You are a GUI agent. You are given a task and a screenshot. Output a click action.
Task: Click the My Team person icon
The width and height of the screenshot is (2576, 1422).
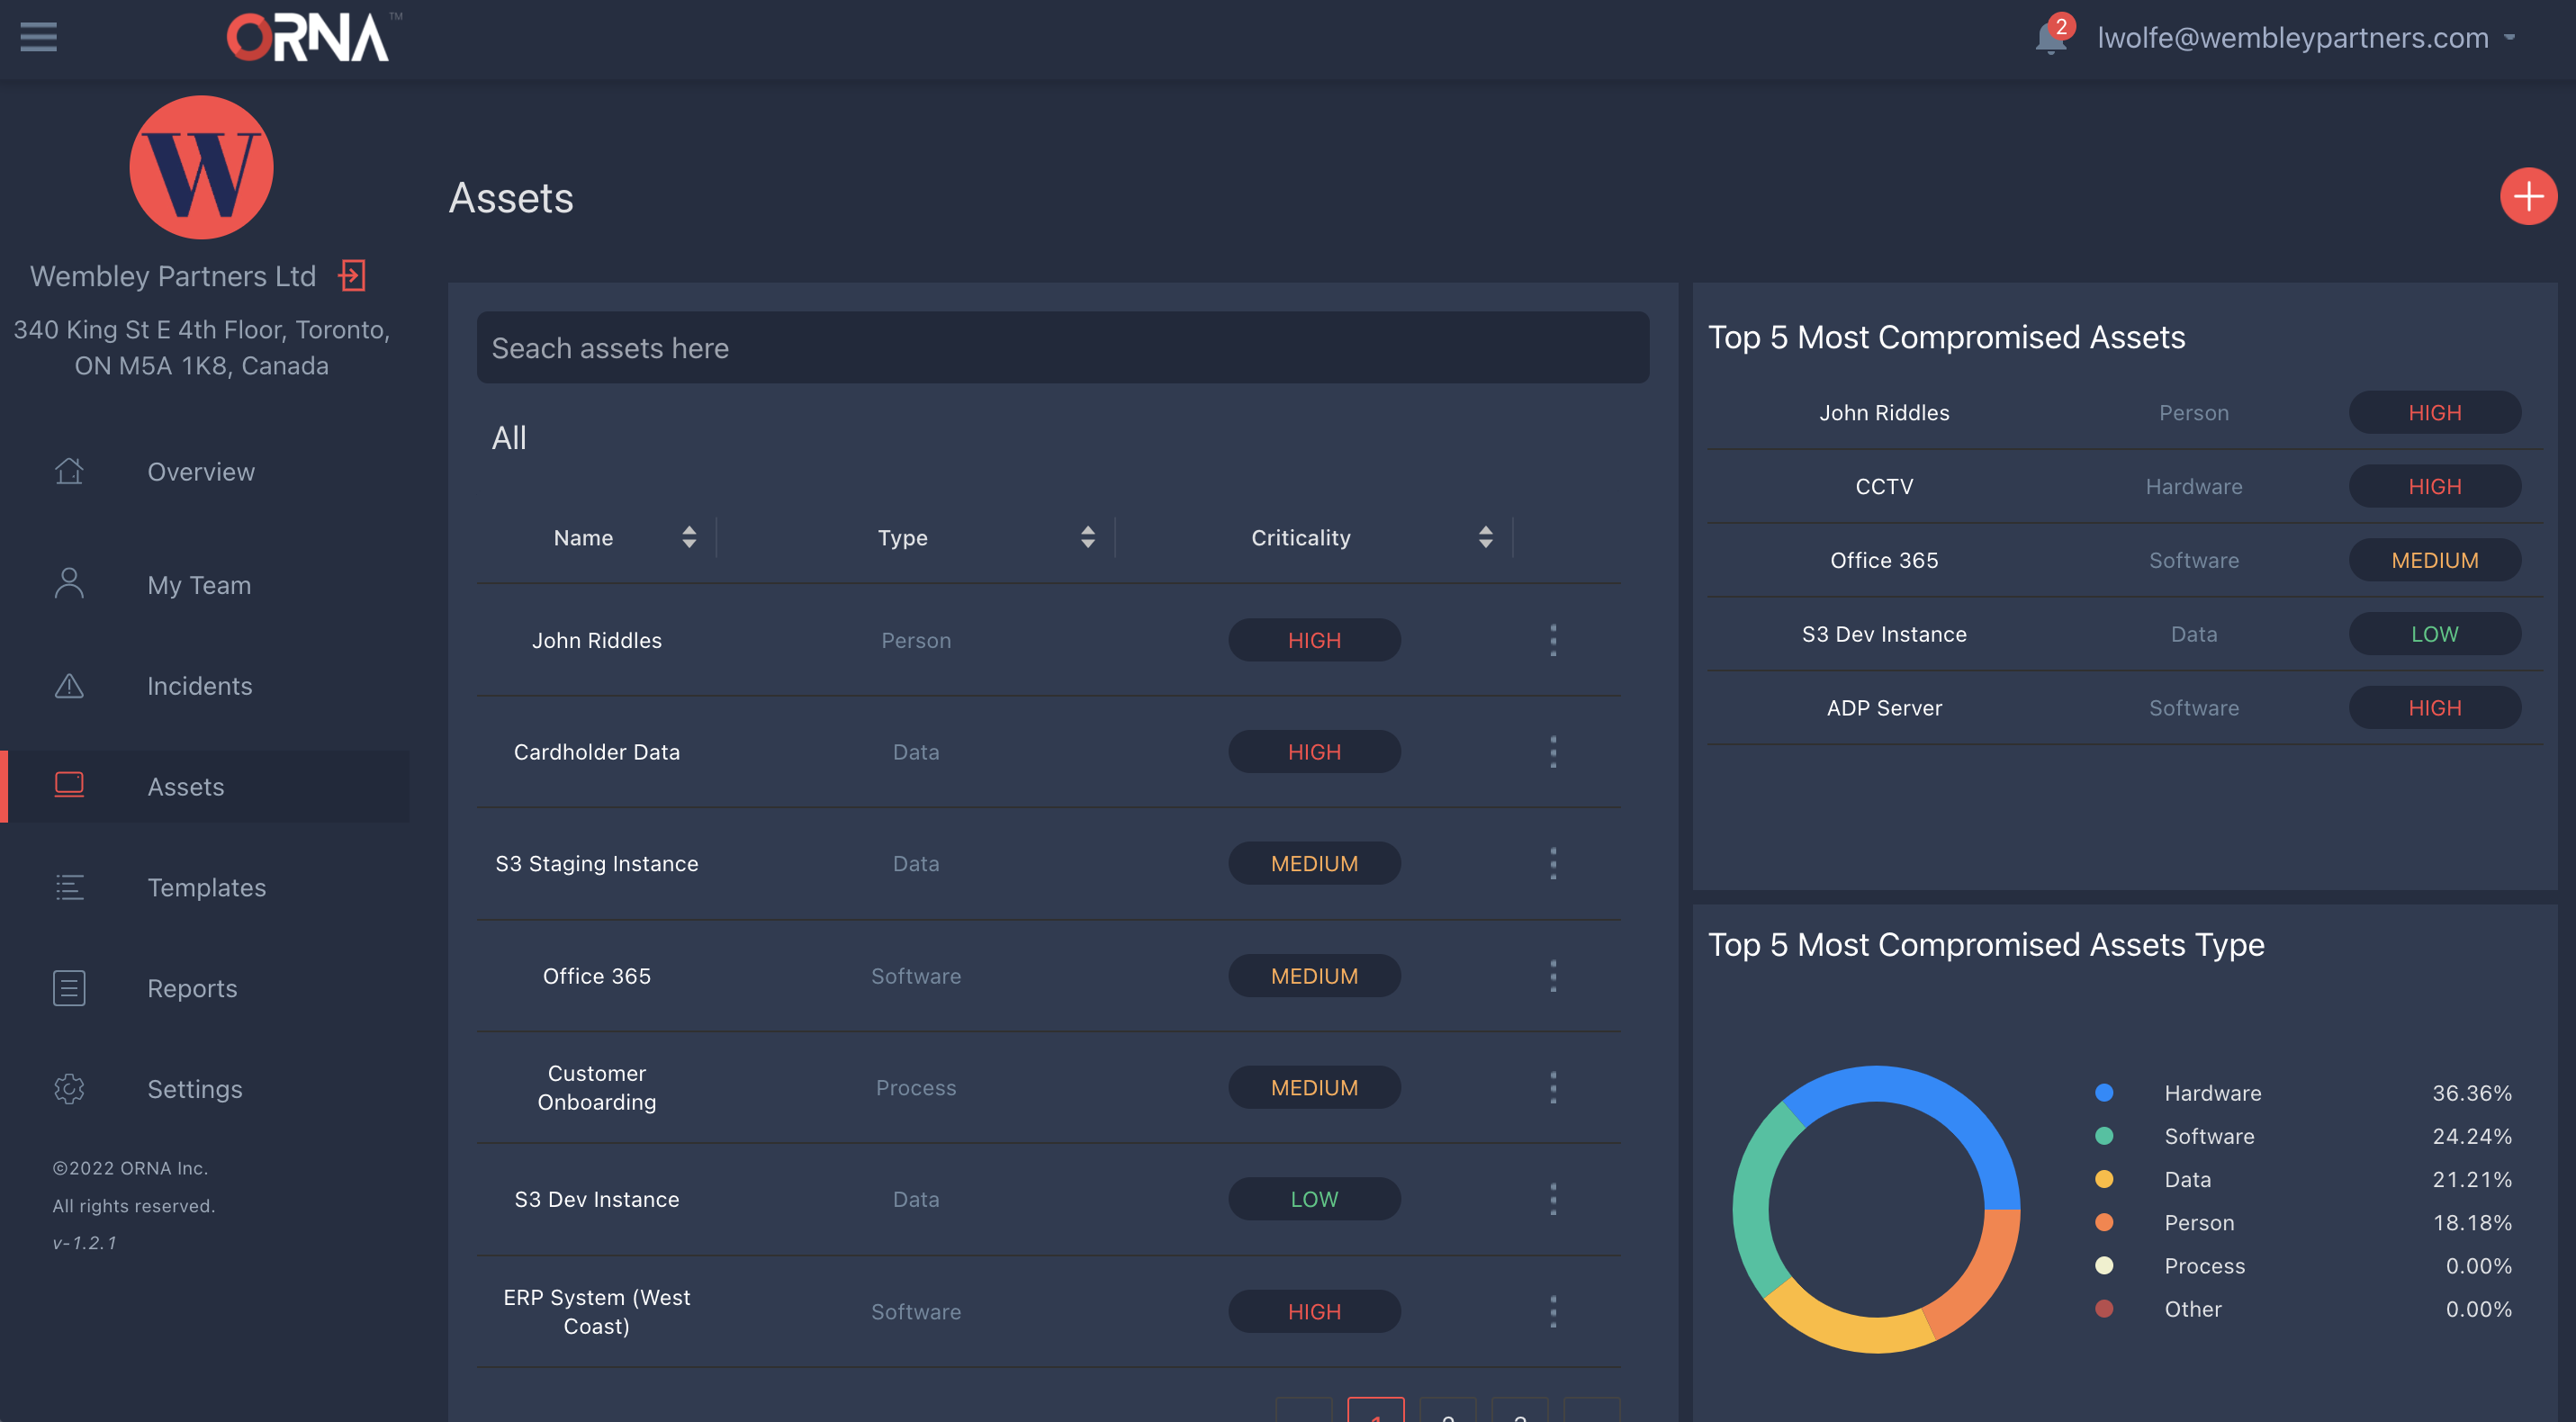[69, 584]
